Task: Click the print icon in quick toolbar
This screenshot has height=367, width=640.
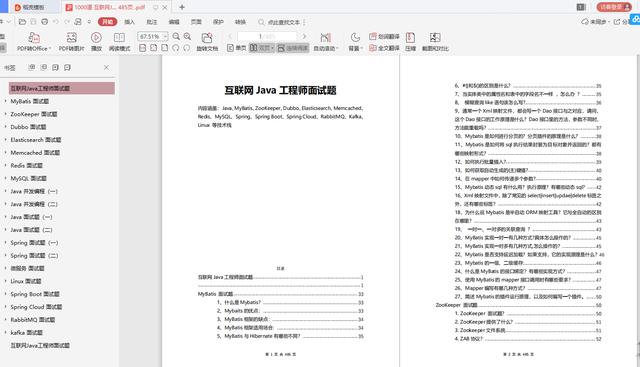Action: pyautogui.click(x=45, y=22)
